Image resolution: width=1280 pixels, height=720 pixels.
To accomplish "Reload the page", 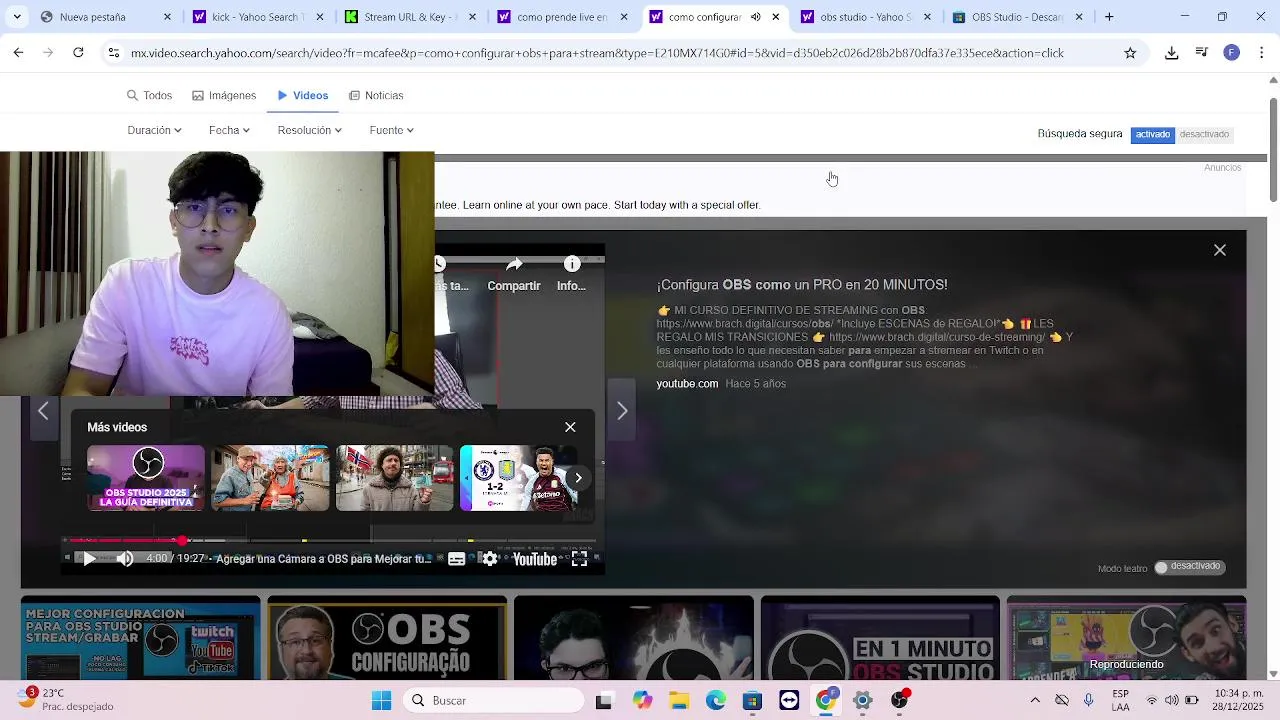I will (x=78, y=53).
